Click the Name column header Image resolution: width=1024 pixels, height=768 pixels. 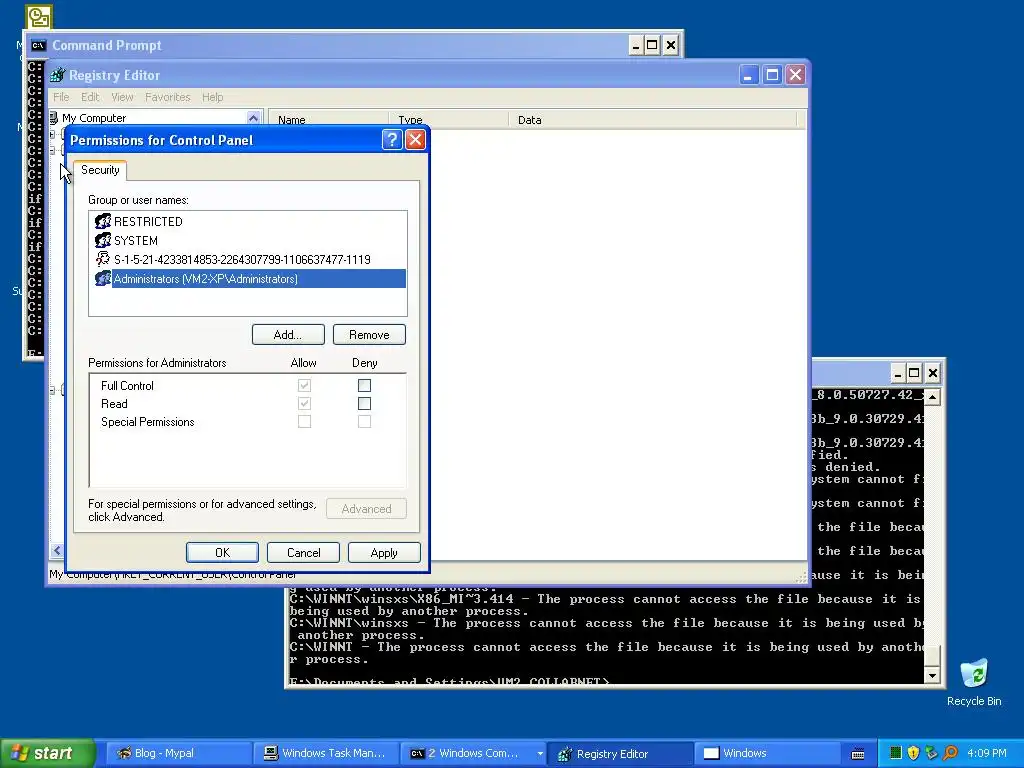(x=328, y=120)
